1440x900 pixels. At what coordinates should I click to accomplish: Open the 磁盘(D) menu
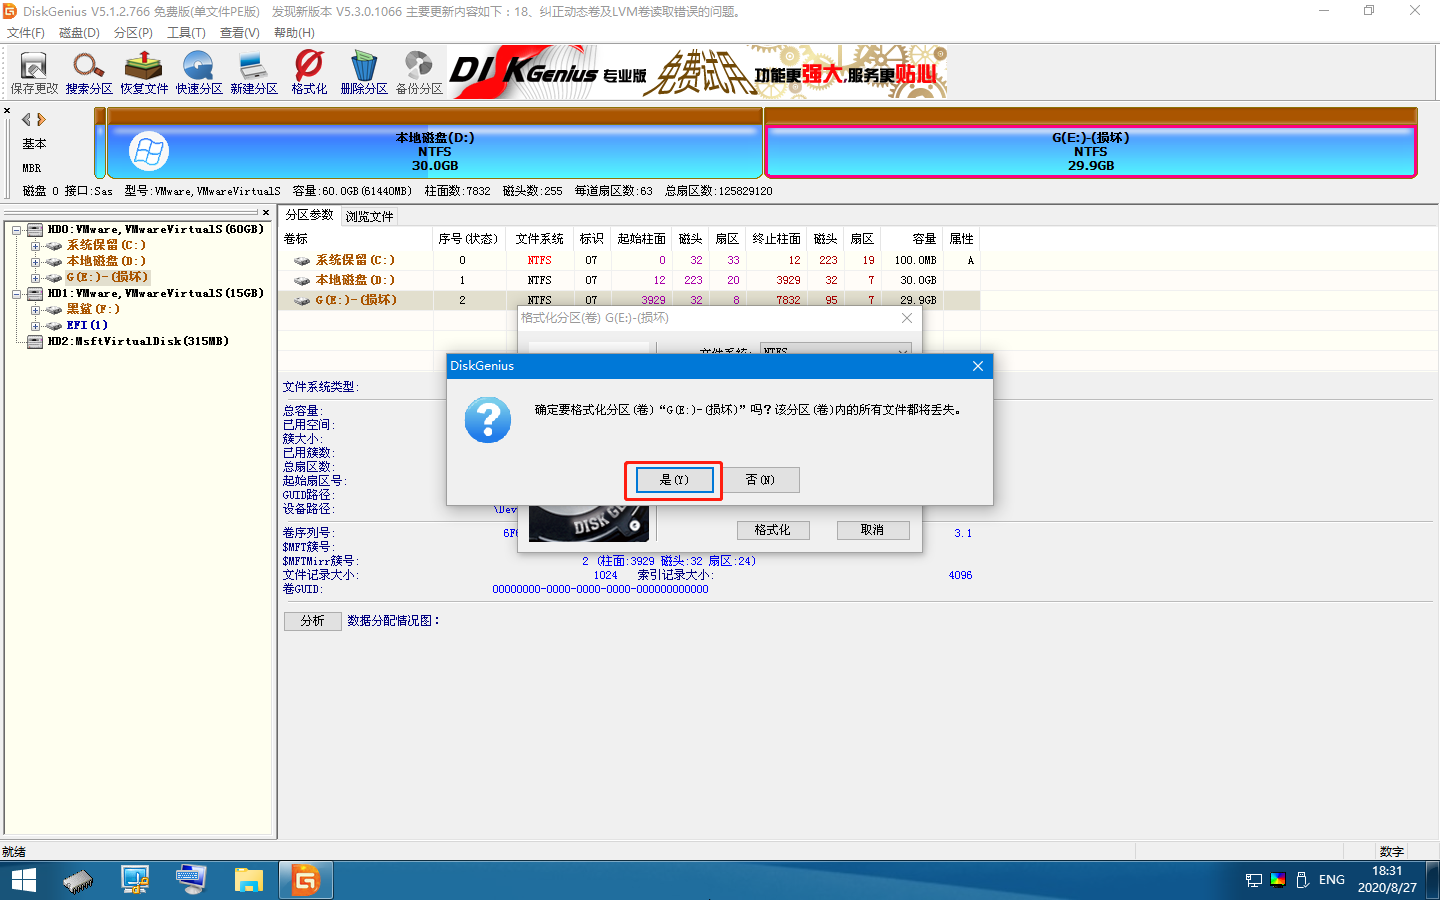pos(80,33)
